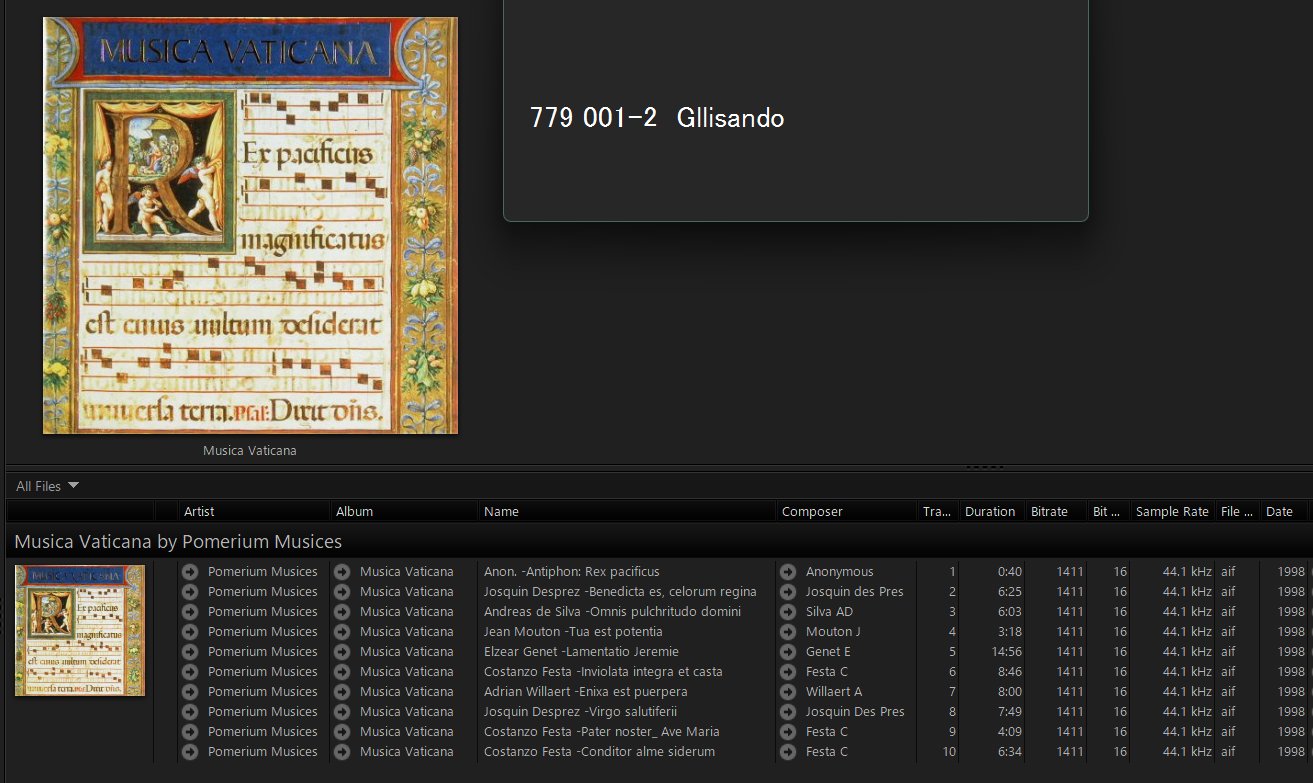Select track Andreas de Silva -Omnis pulchritudo domini

point(612,612)
